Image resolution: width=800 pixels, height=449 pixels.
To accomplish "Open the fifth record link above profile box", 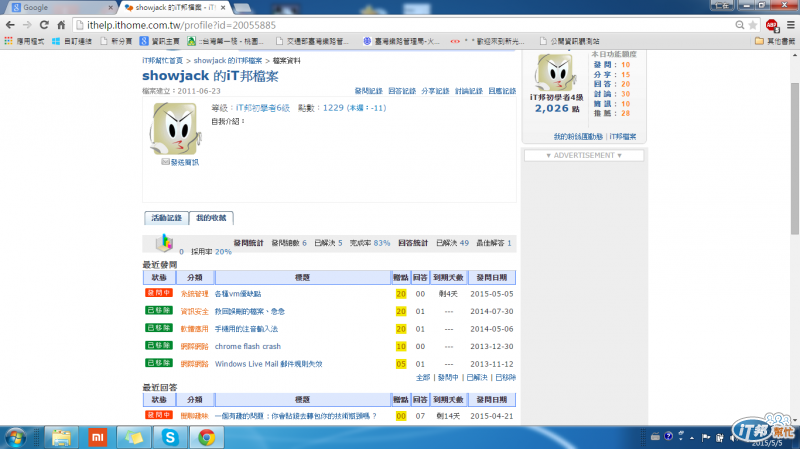I will pos(502,91).
